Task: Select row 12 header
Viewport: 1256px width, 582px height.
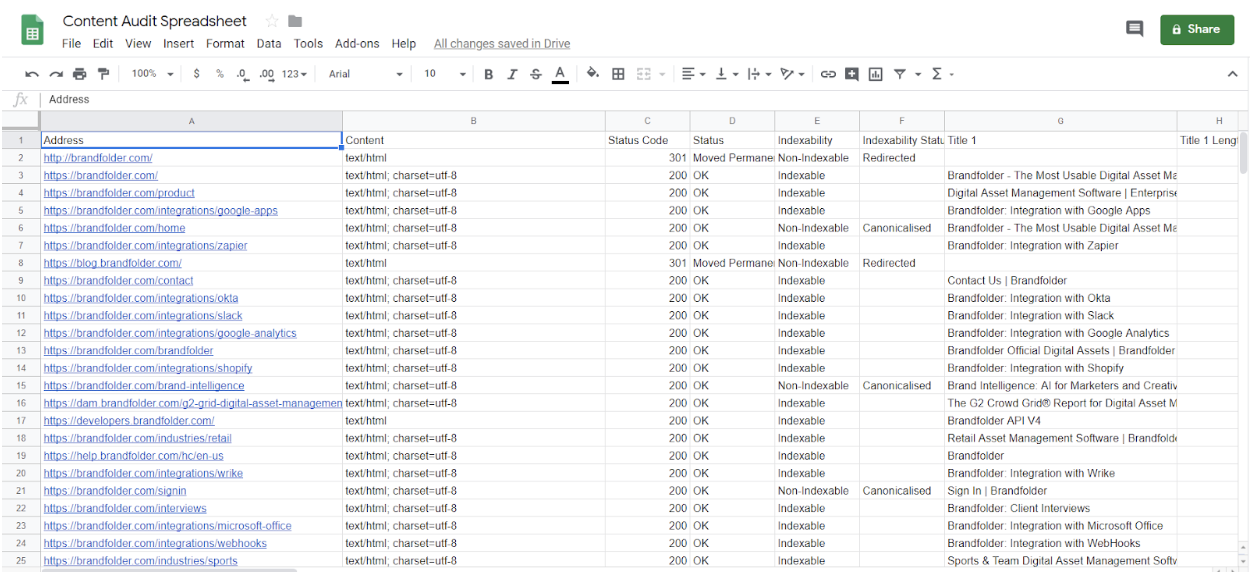Action: tap(20, 333)
